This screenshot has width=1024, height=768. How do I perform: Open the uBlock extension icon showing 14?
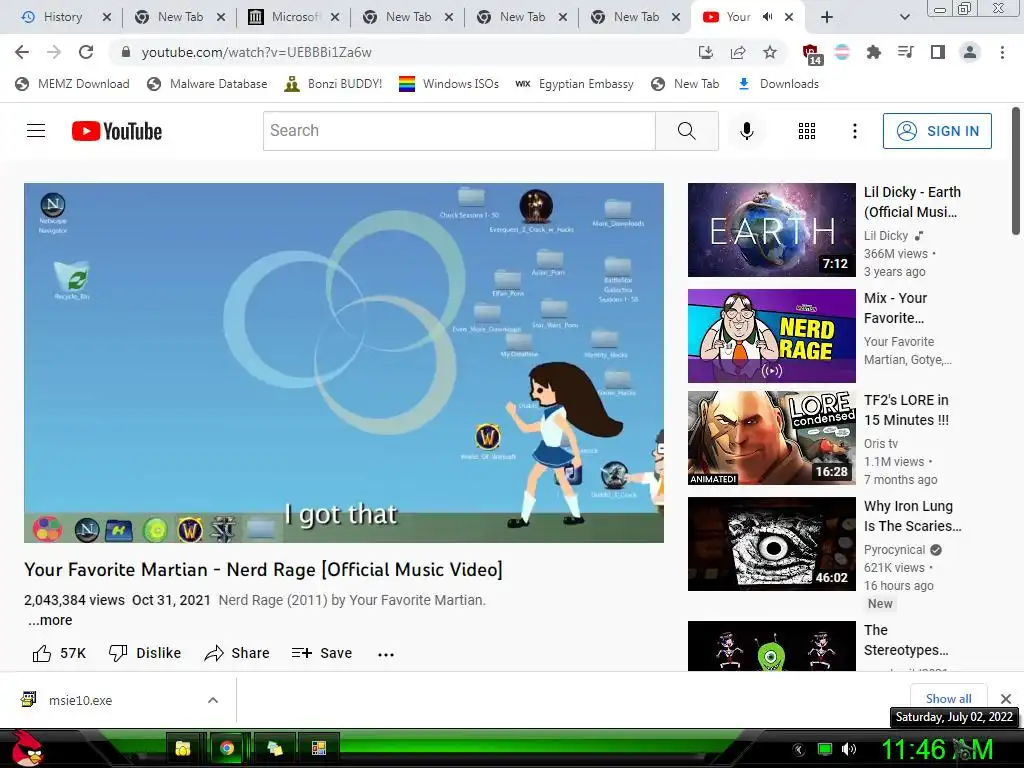pos(812,54)
